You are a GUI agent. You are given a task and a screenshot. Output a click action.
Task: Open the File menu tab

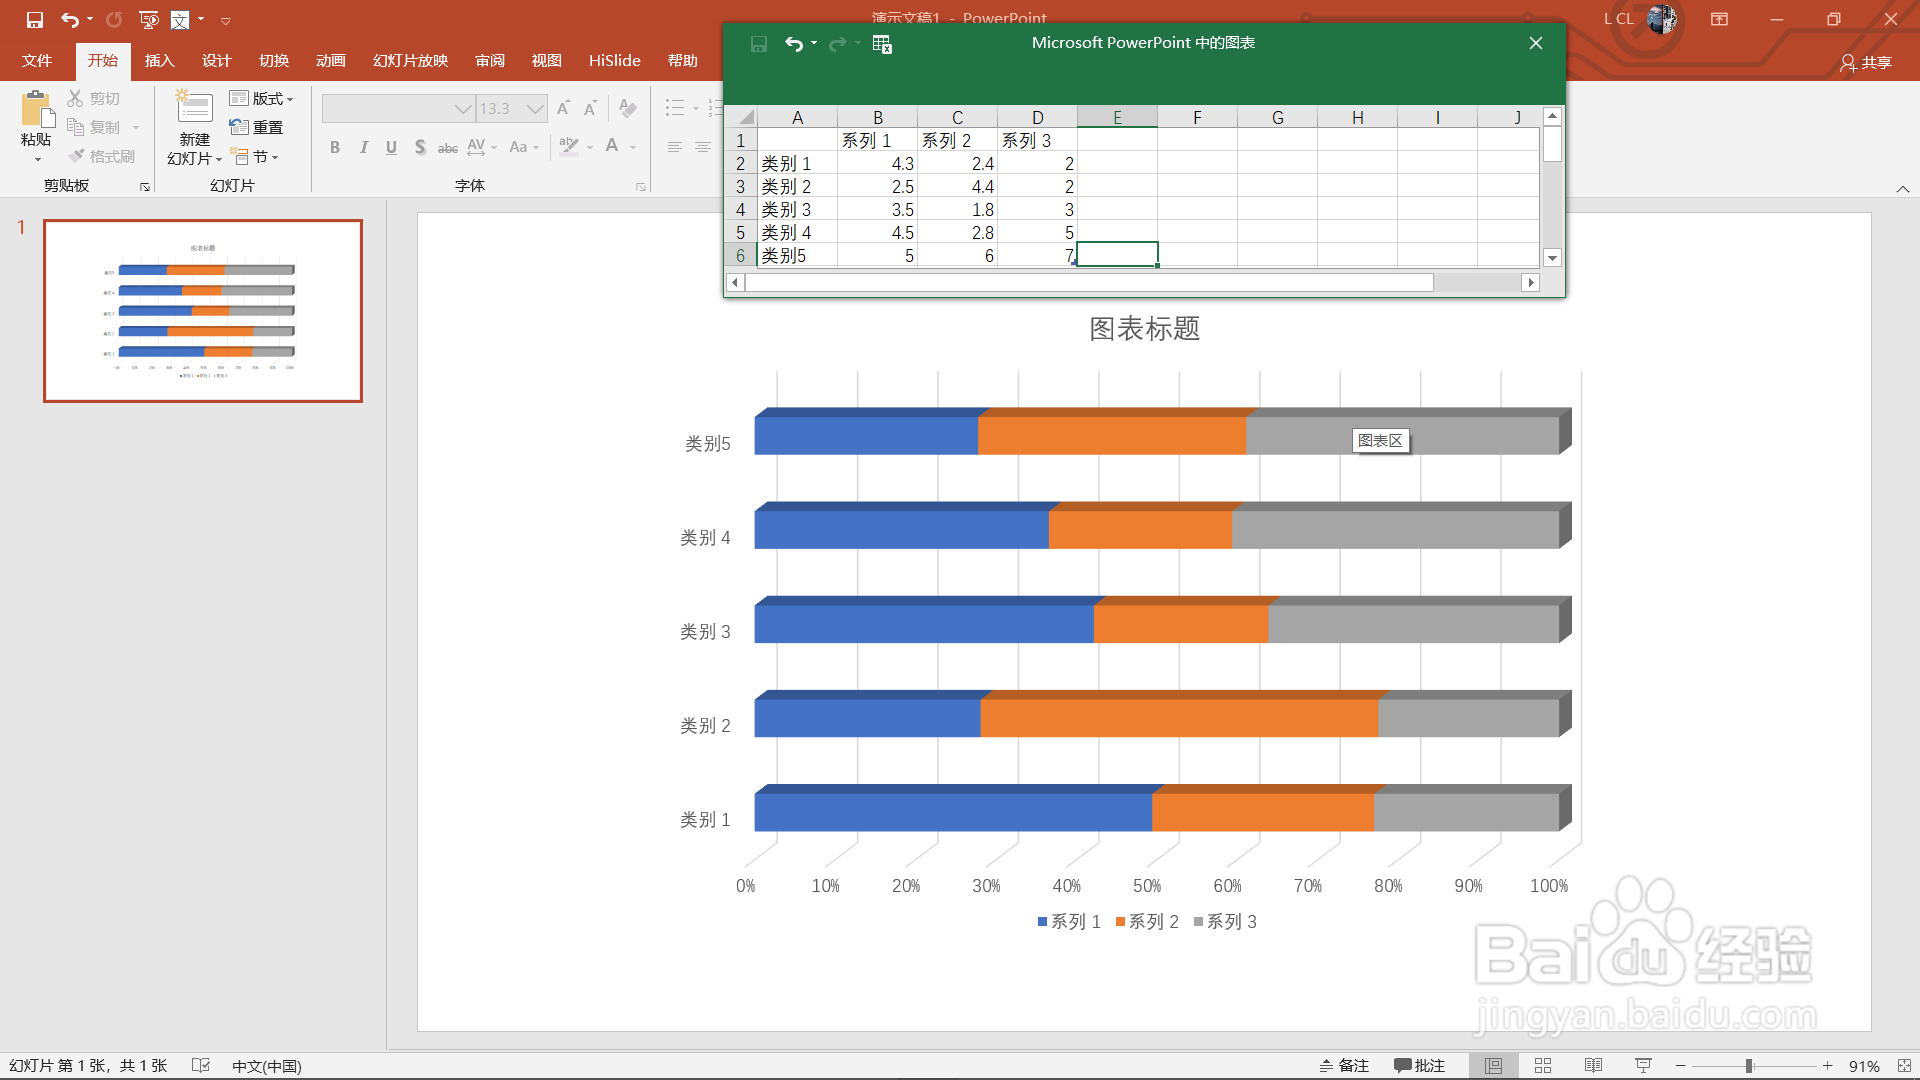(x=37, y=61)
